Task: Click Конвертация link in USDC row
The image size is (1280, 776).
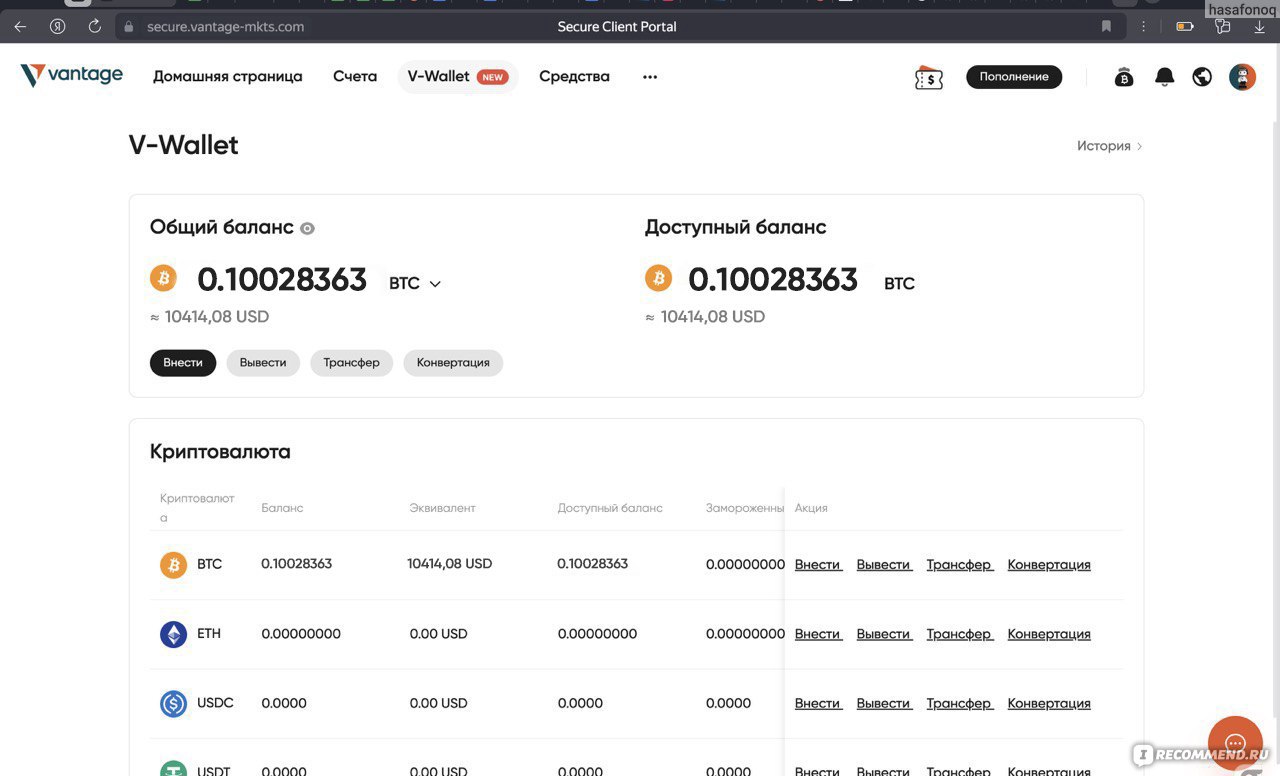Action: [1049, 703]
